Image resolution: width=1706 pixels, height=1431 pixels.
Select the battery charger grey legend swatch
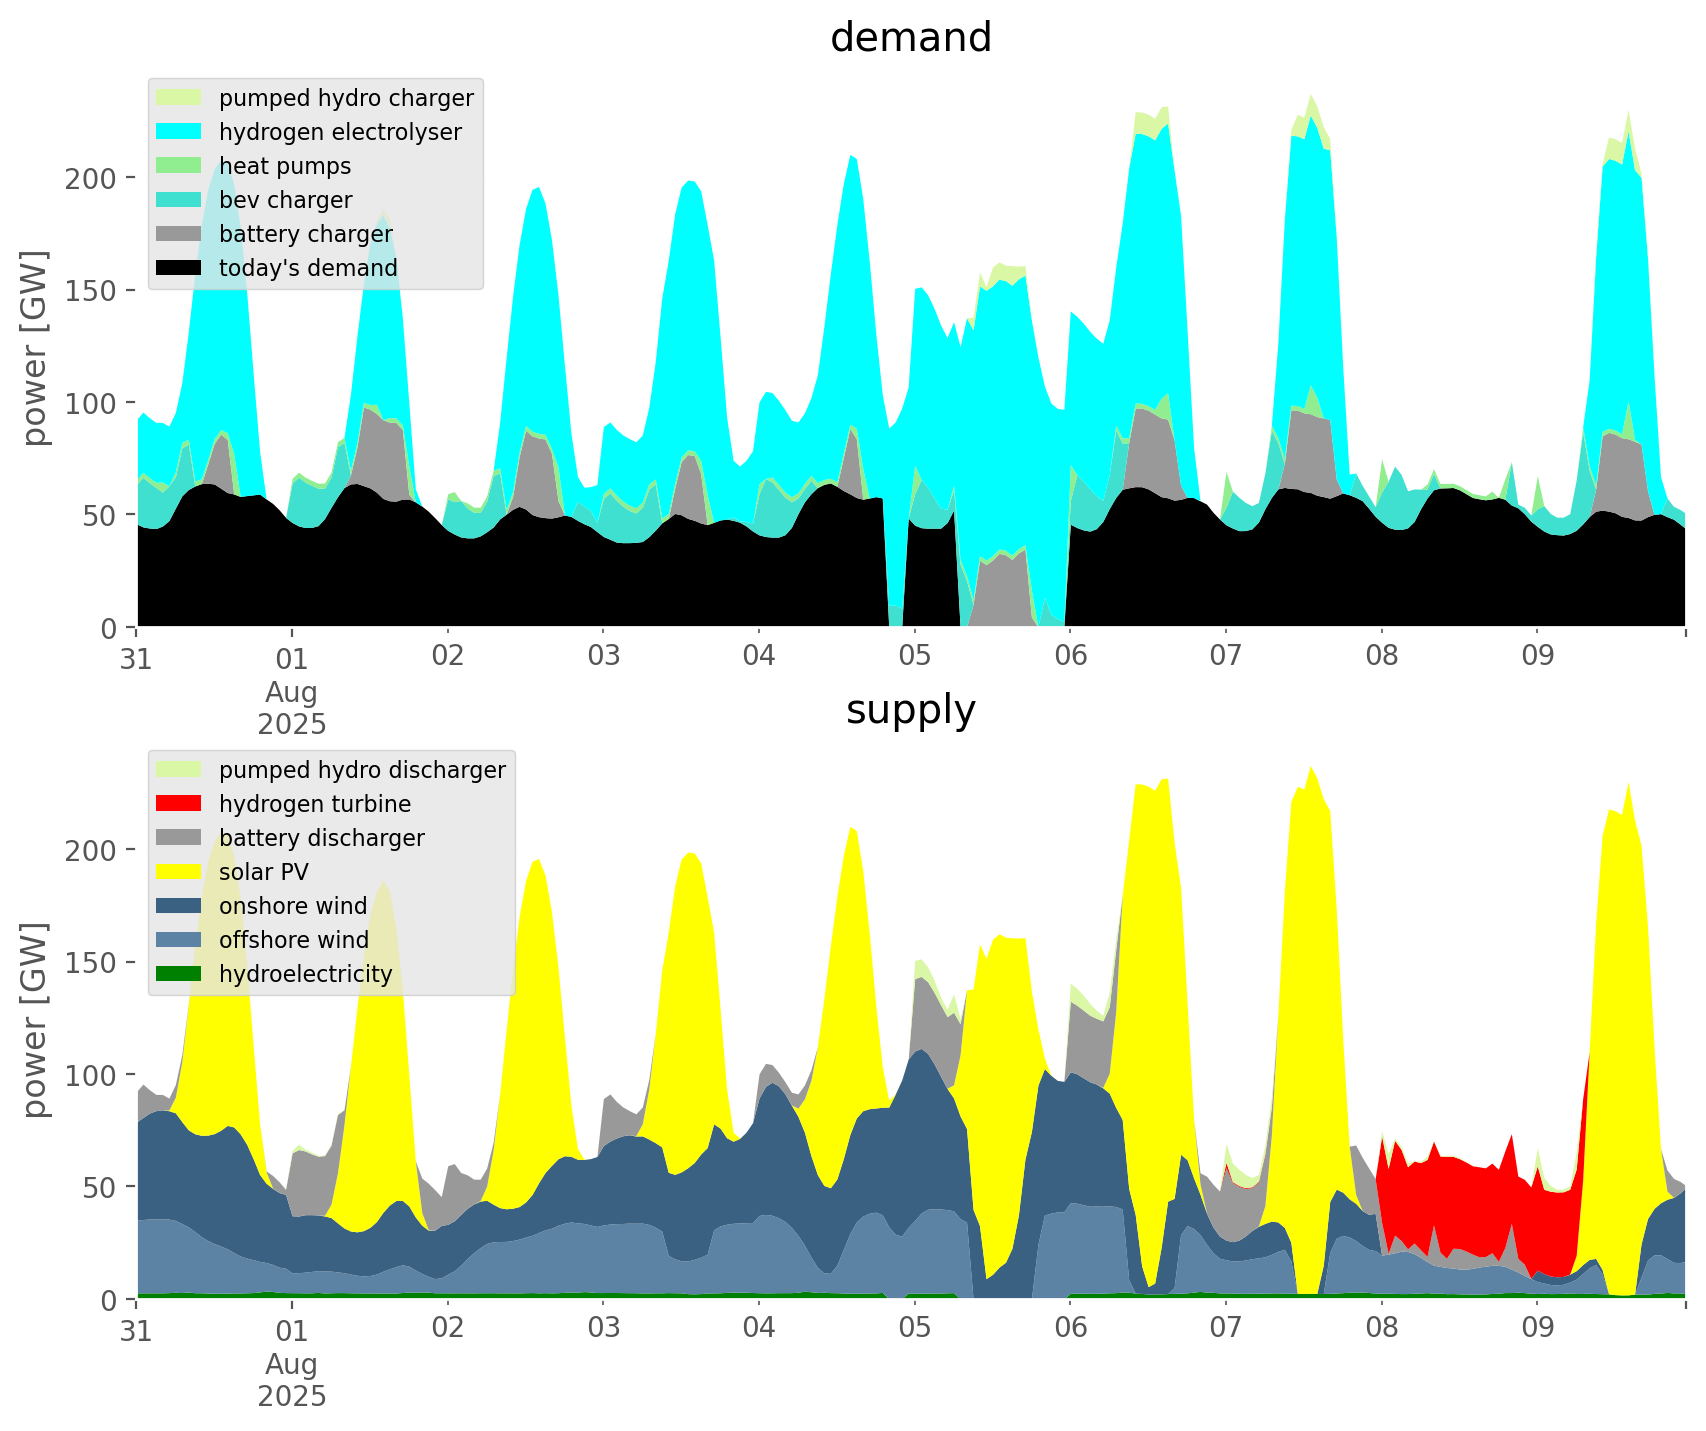click(180, 234)
